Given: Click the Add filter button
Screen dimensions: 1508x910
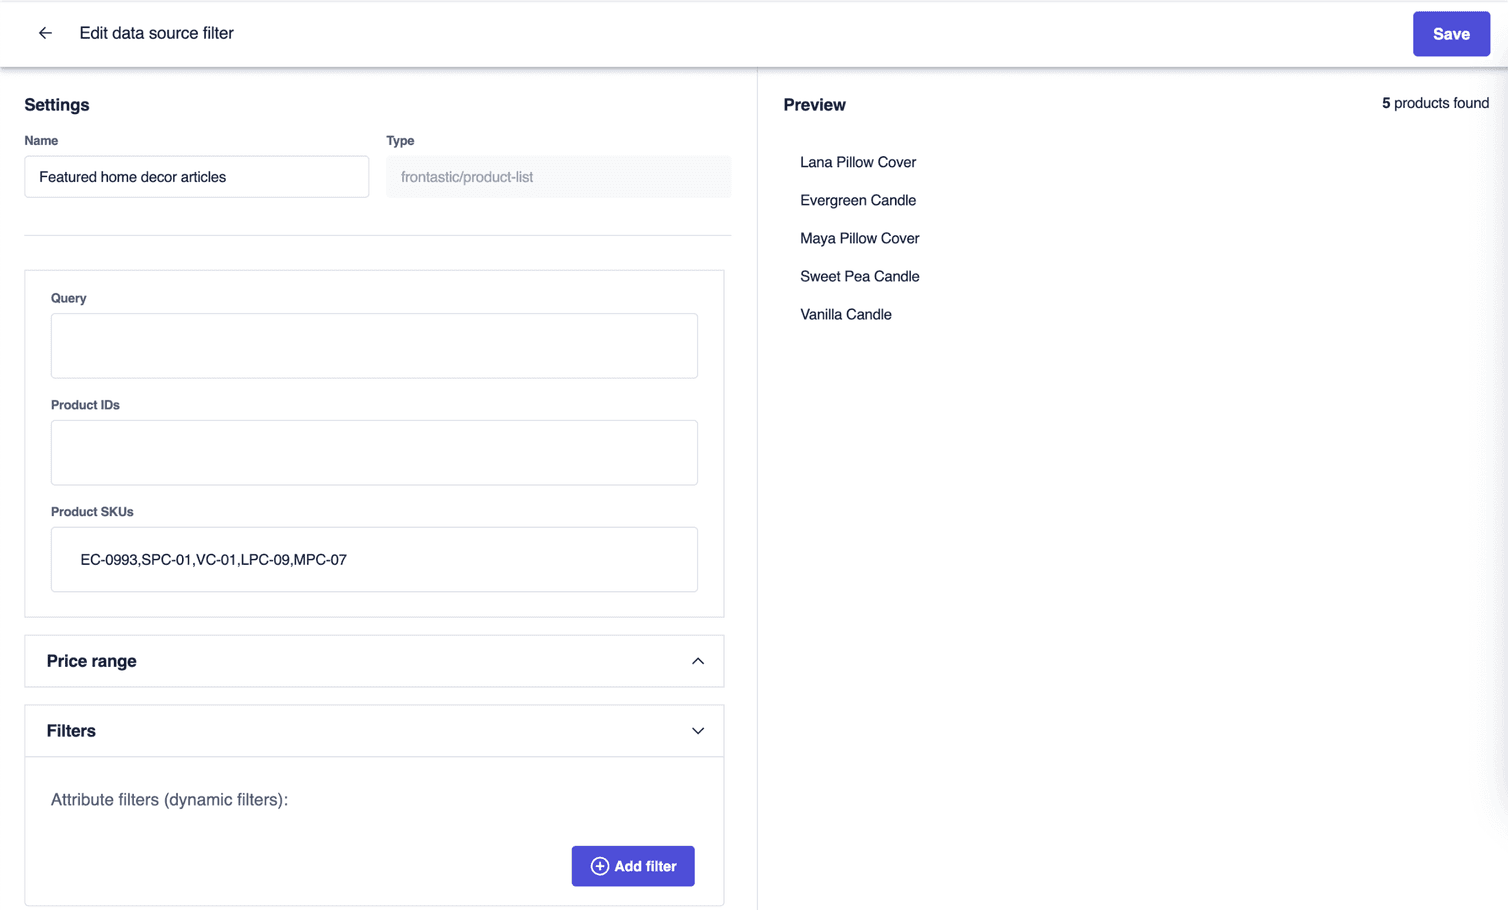Looking at the screenshot, I should point(633,866).
